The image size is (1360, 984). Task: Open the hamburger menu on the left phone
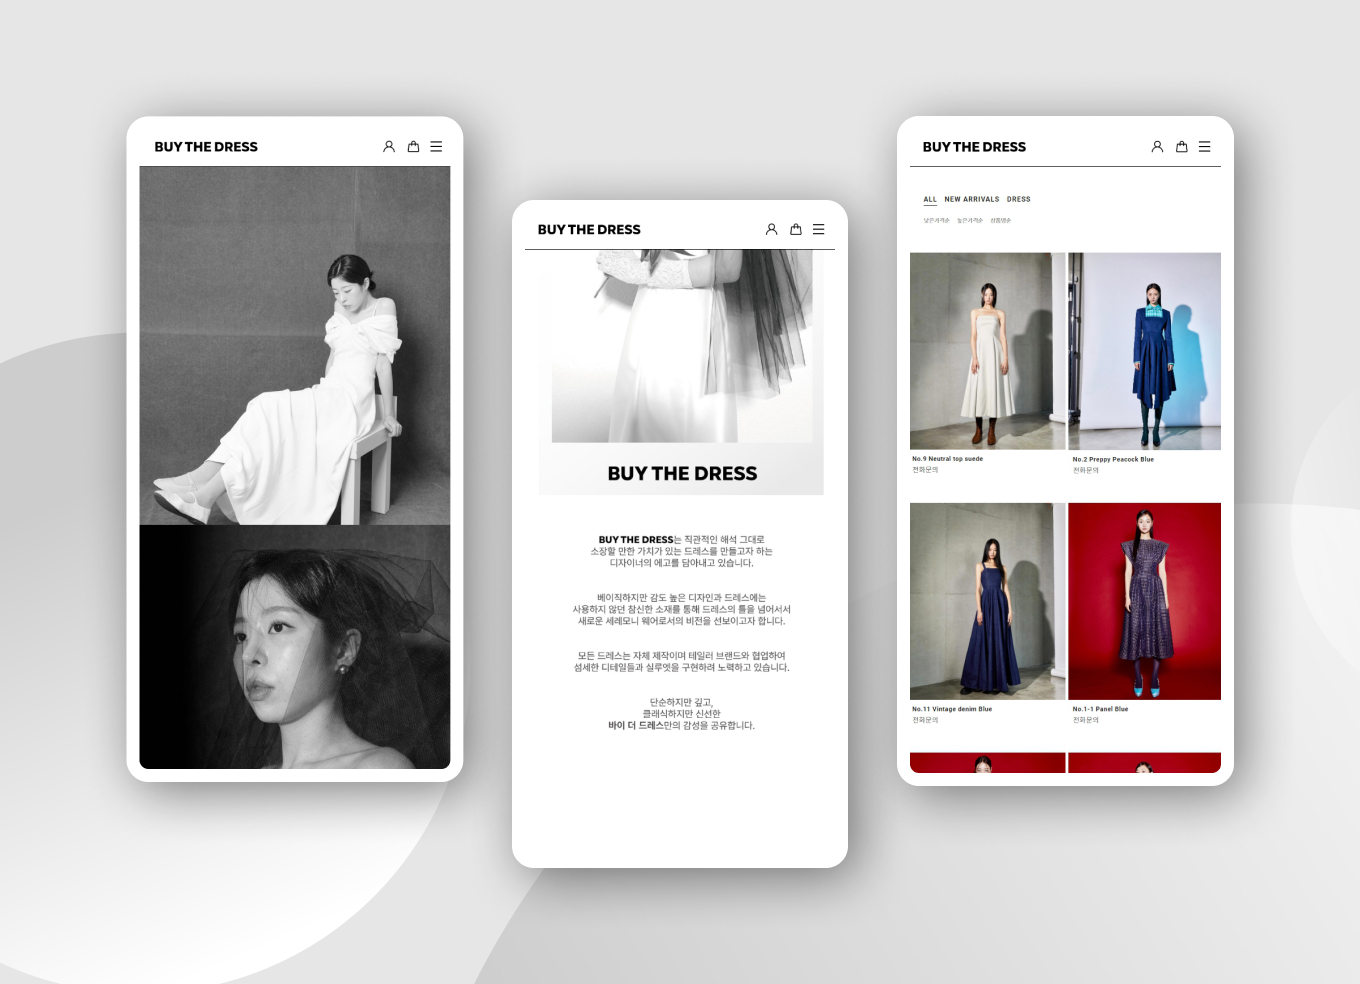pyautogui.click(x=436, y=146)
